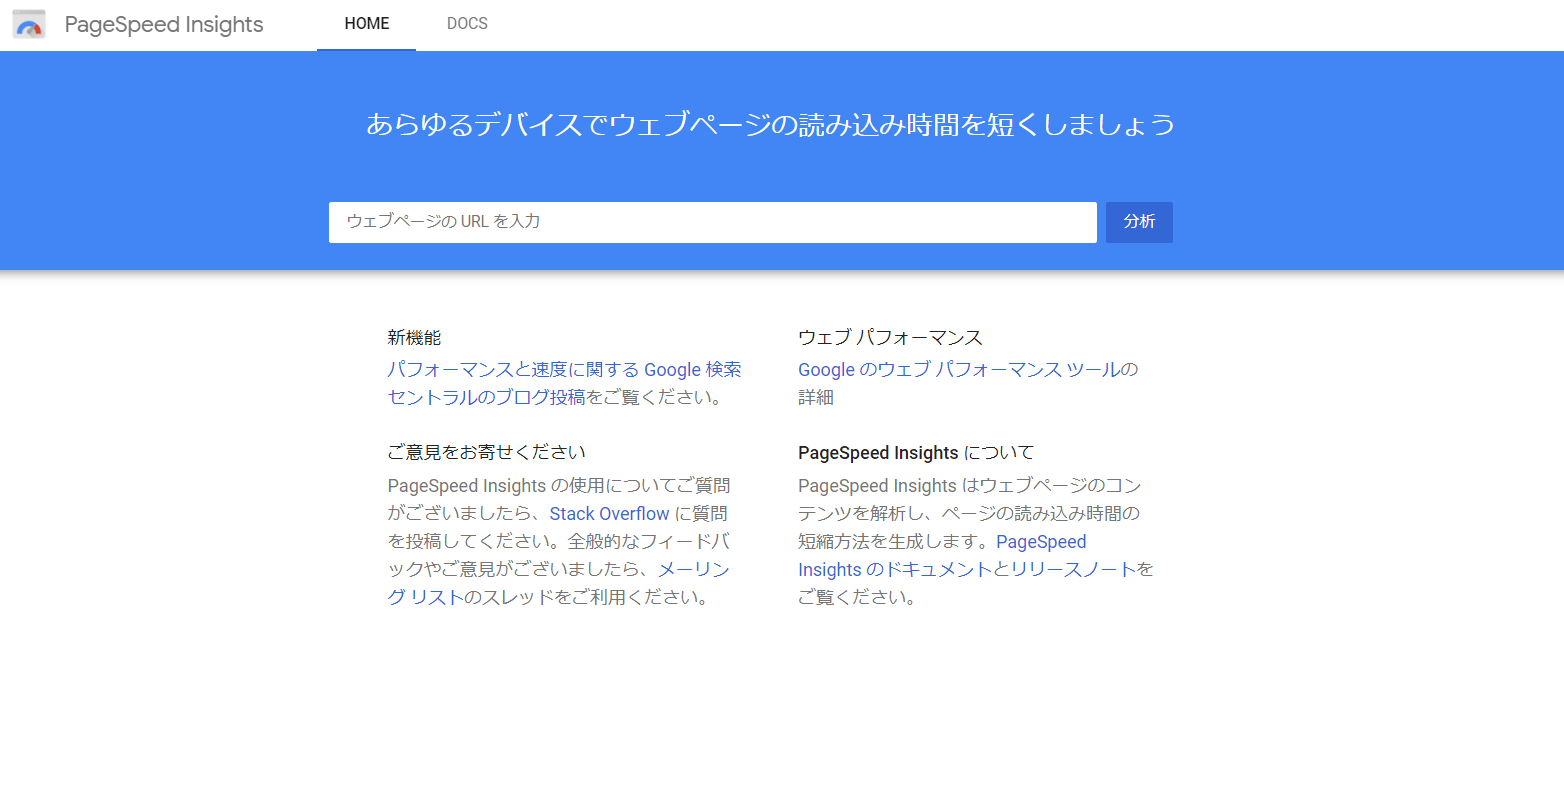Click the のスレッドをご利用ください feedback text
The height and width of the screenshot is (807, 1564).
click(586, 598)
